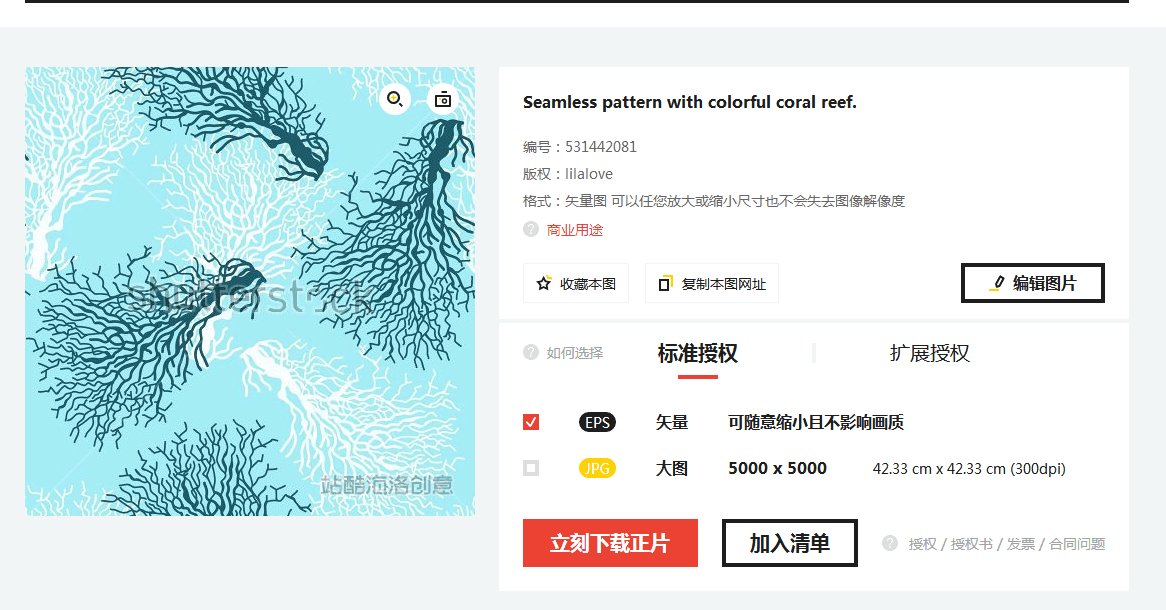
Task: Click the coral reef pattern preview image
Action: point(250,292)
